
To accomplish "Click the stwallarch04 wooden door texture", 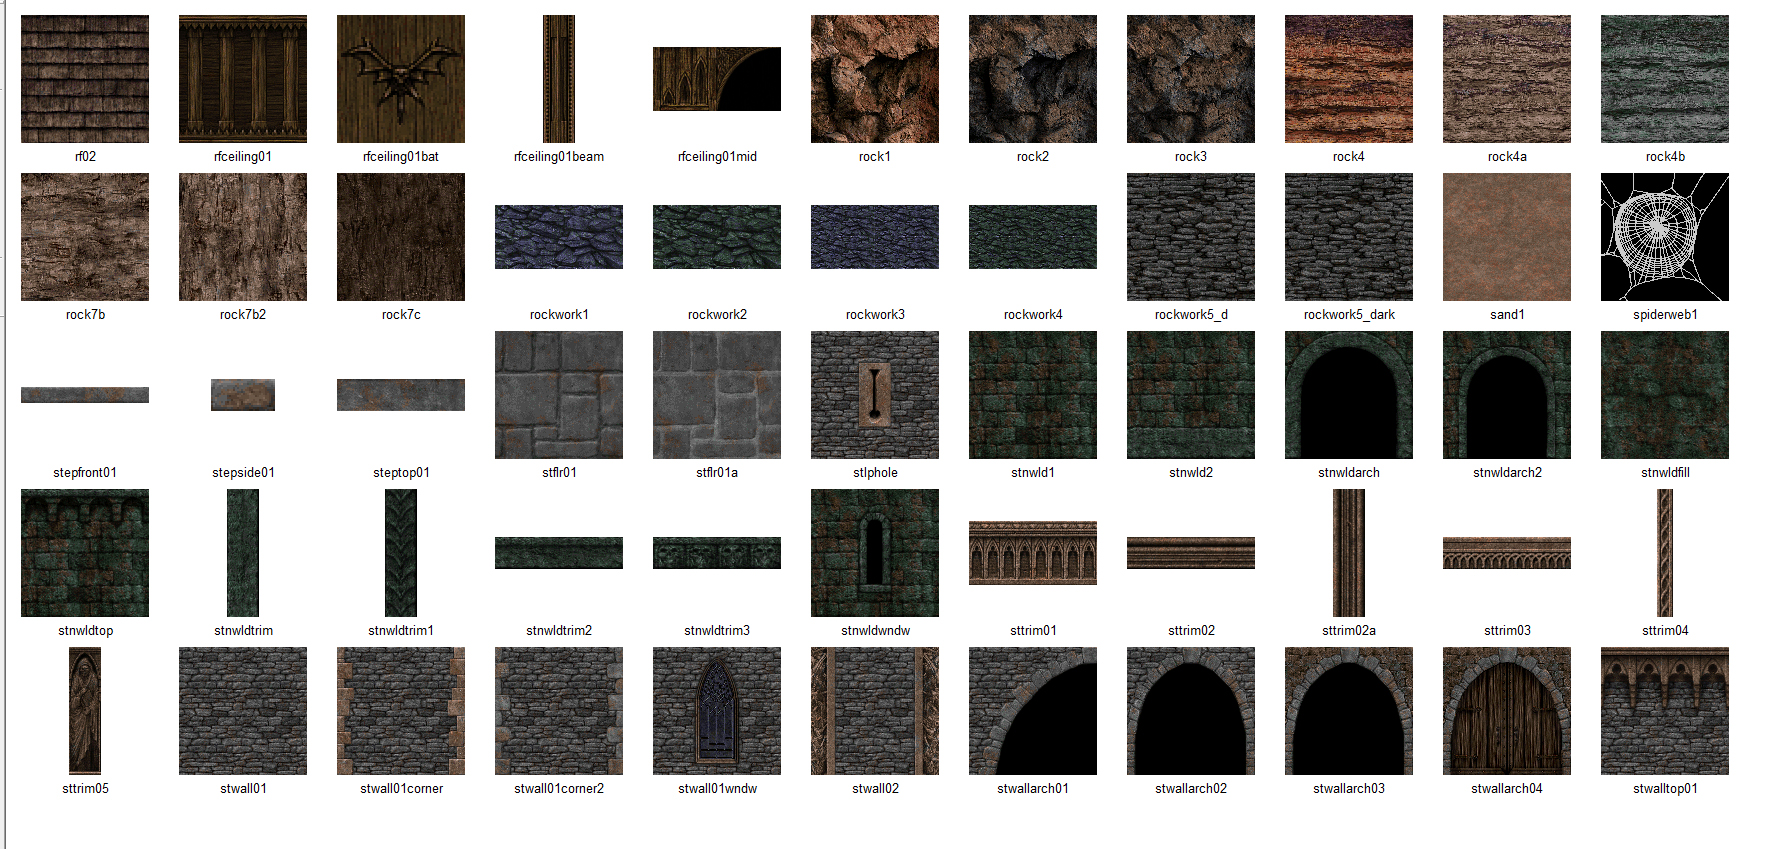I will coord(1507,711).
